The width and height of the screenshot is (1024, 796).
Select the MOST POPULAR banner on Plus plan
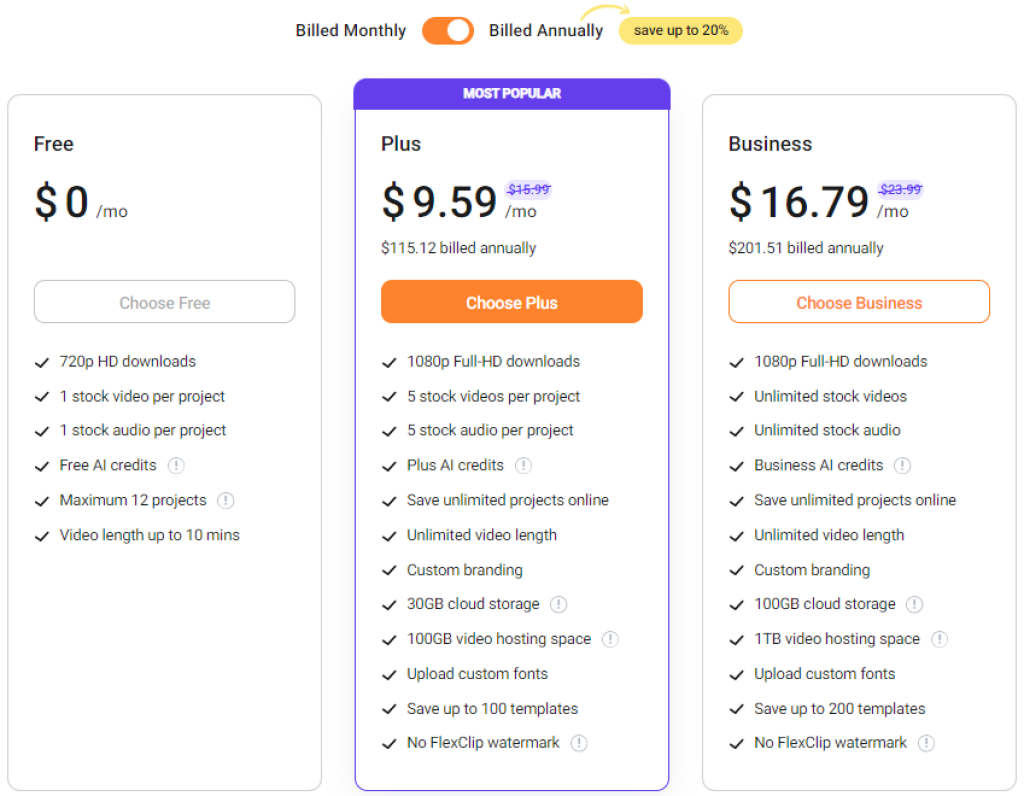(511, 93)
